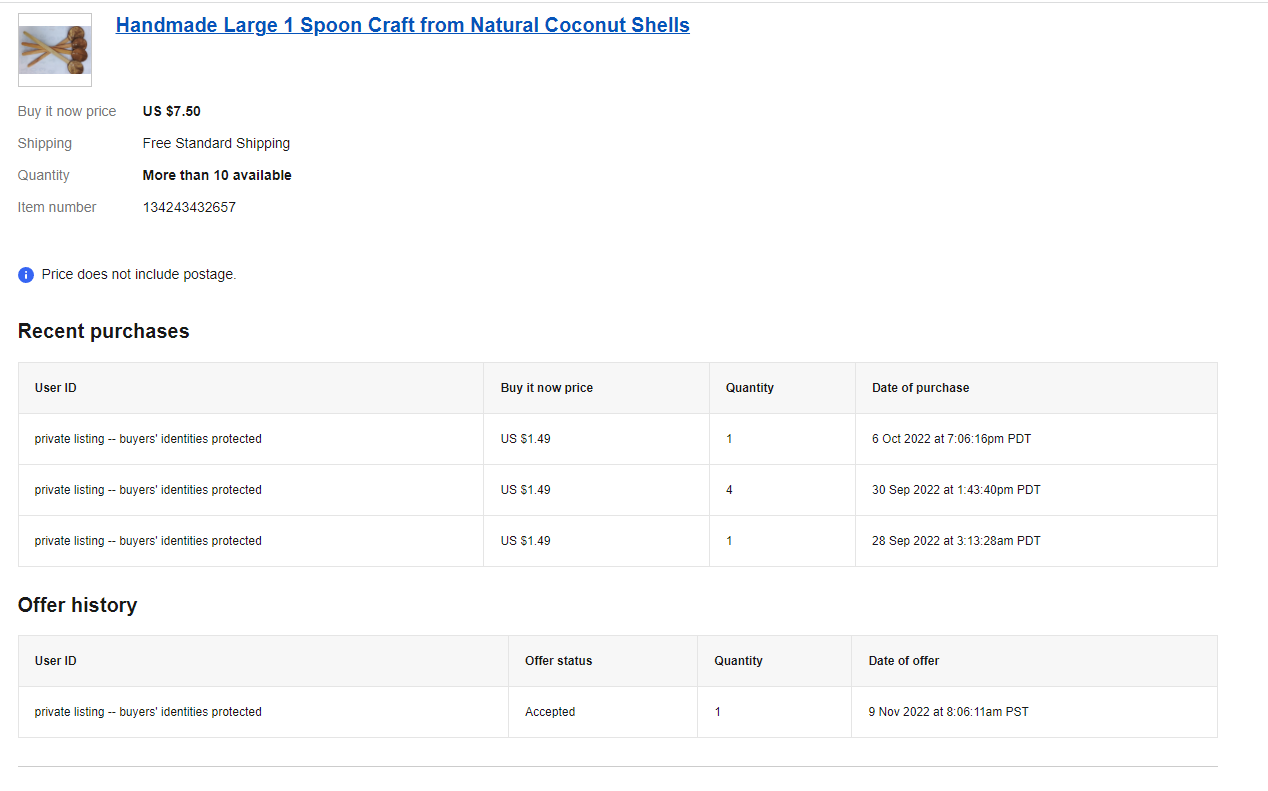Click the Free Standard Shipping text
The width and height of the screenshot is (1268, 791).
[x=216, y=143]
